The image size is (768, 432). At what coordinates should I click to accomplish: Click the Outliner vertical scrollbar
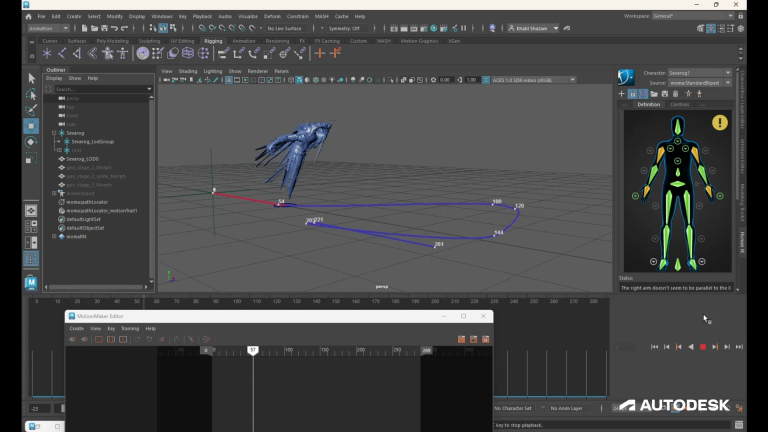click(151, 189)
